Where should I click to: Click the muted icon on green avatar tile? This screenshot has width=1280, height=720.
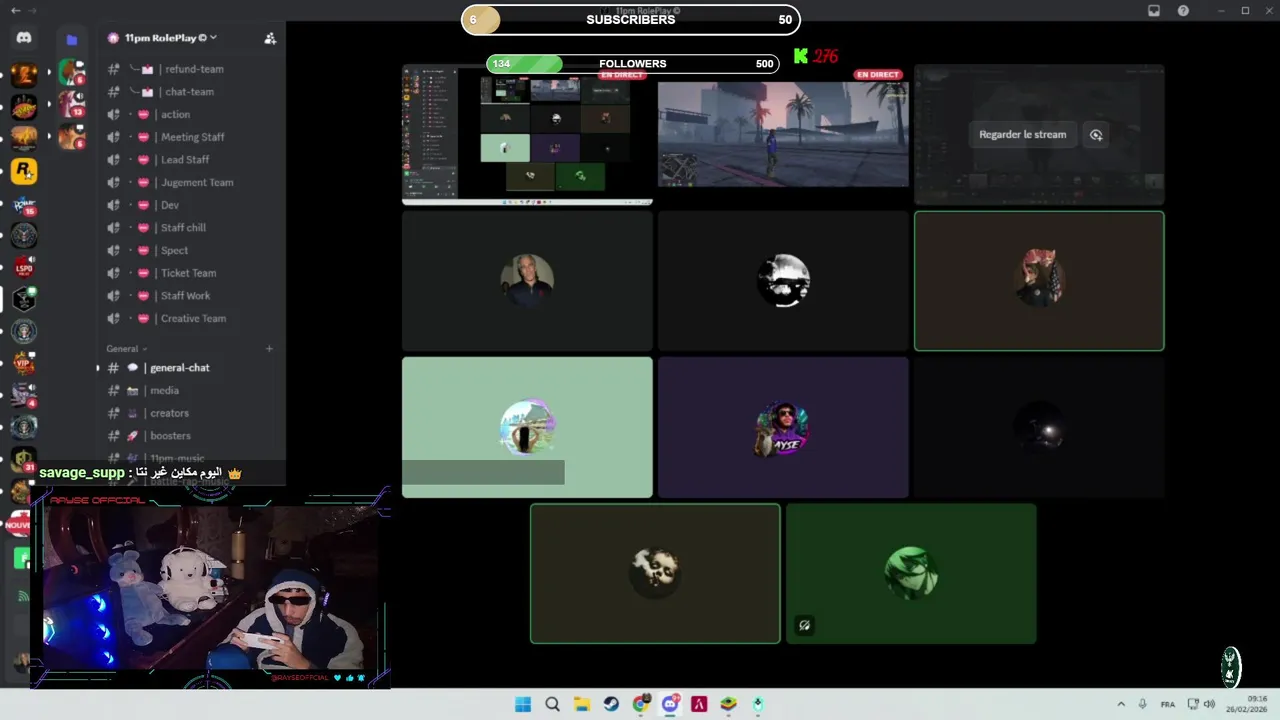click(x=804, y=626)
